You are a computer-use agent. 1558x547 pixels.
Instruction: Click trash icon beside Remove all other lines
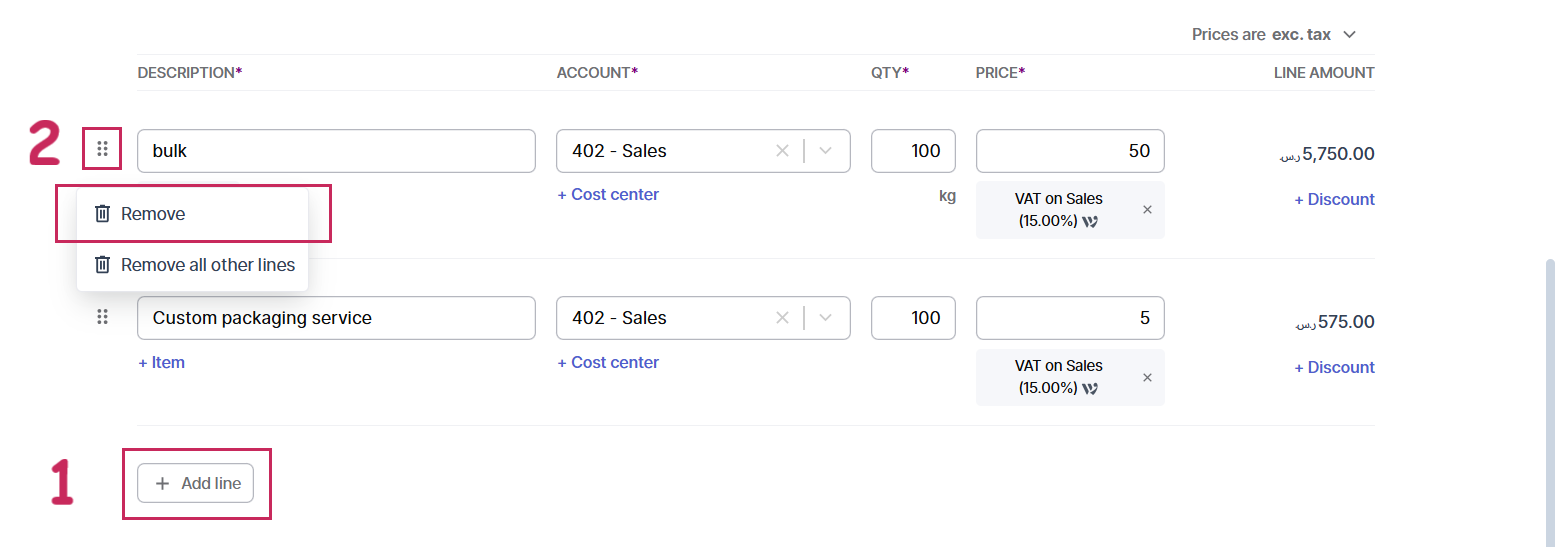click(102, 265)
